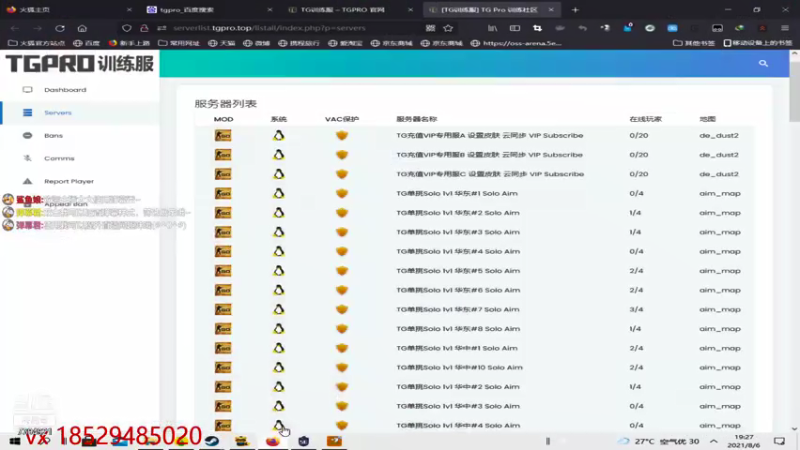800x450 pixels.
Task: Click Linux penguin icon in Solo Aim #1 row
Action: point(279,193)
